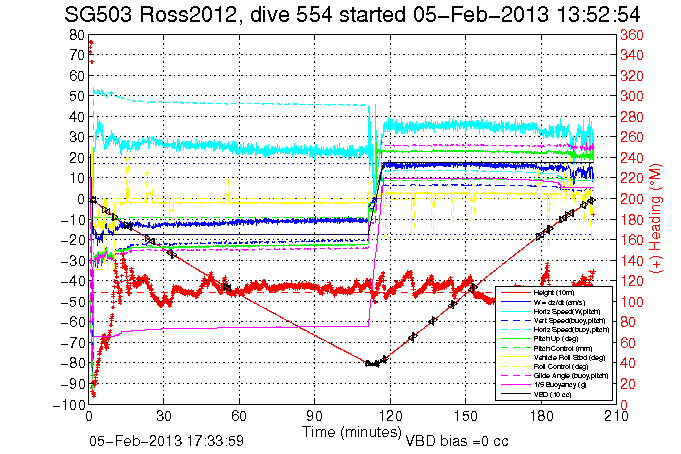Image resolution: width=681 pixels, height=454 pixels.
Task: Click black axis tick label "-70"
Action: click(x=72, y=343)
